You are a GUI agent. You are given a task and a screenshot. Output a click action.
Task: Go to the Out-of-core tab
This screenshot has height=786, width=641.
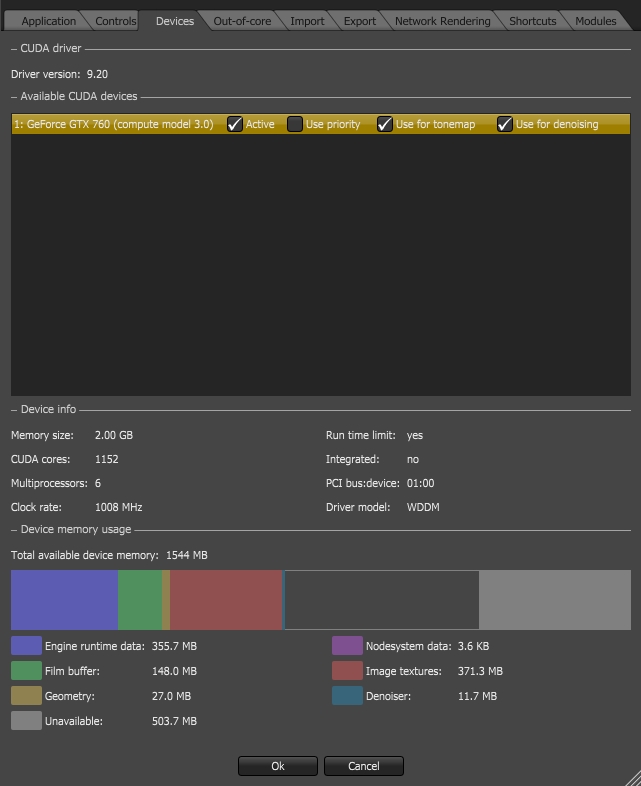tap(242, 21)
